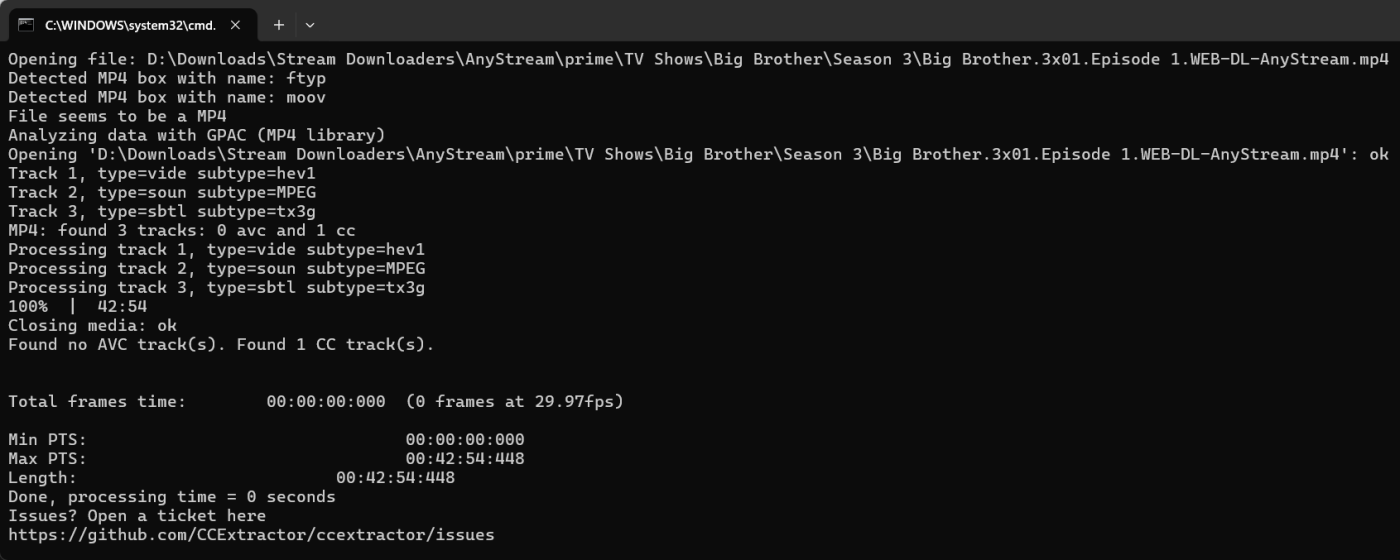Click the cmd icon on the tab
The width and height of the screenshot is (1400, 560).
(x=27, y=24)
